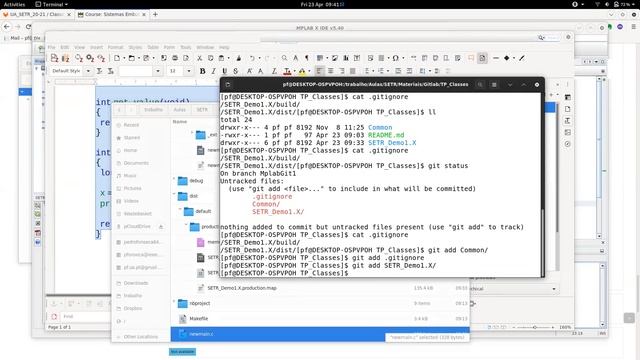Toggle Align Right in Writer toolbar
Viewport: 640px width, 360px height.
point(342,71)
